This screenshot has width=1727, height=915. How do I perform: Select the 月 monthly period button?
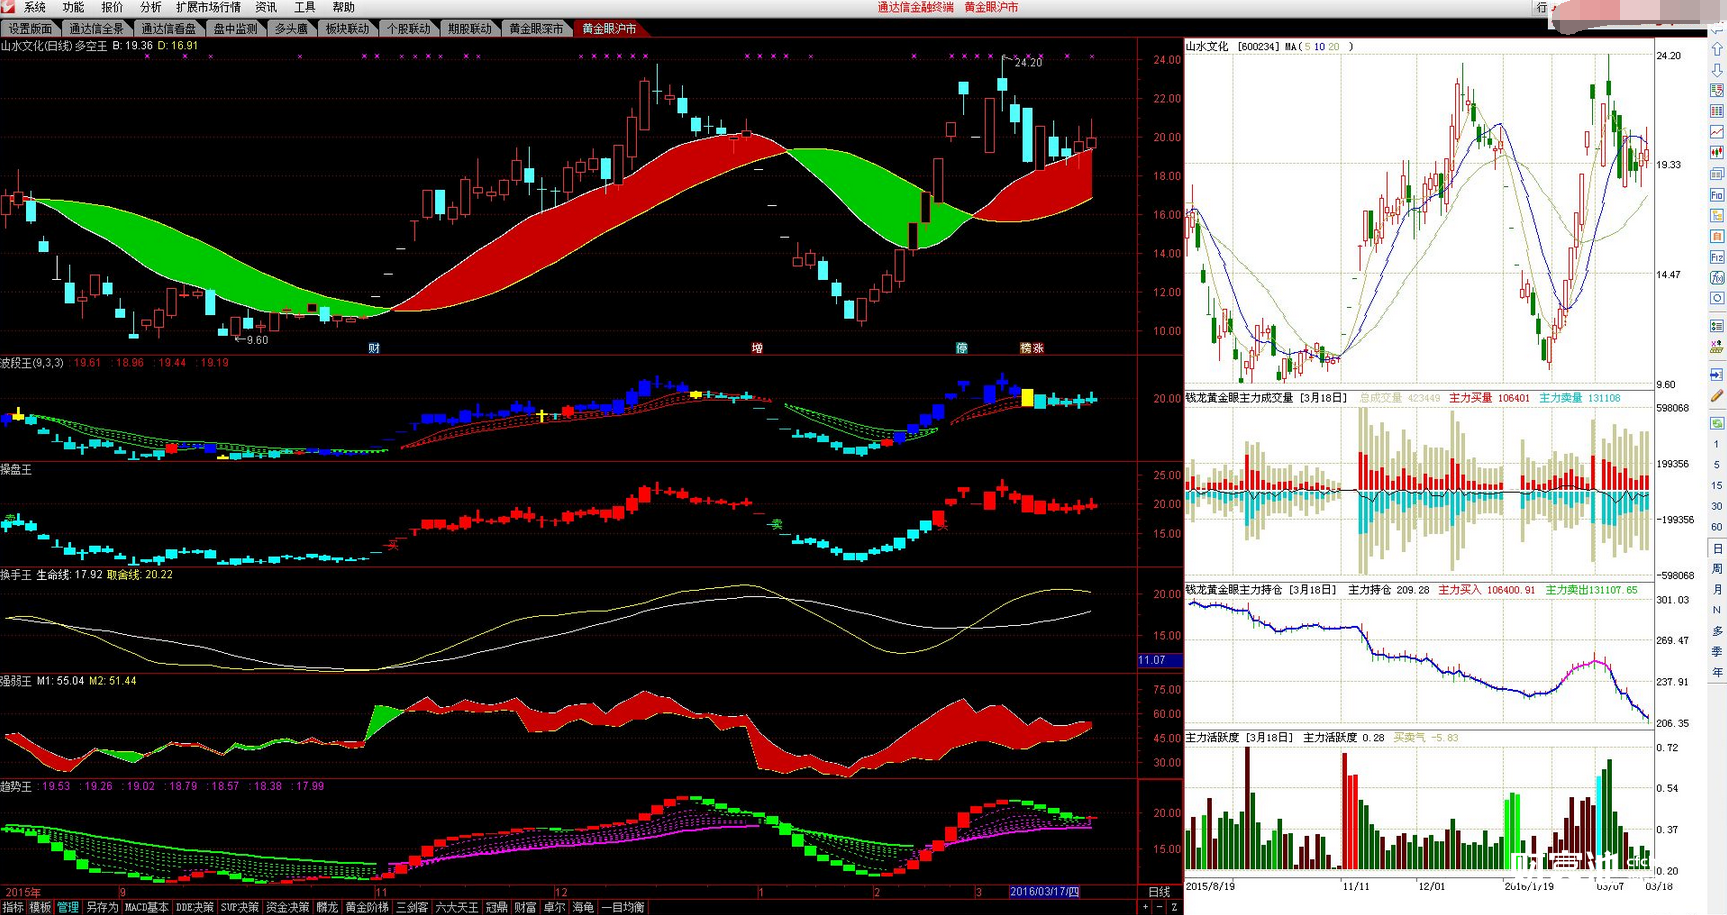pos(1717,590)
